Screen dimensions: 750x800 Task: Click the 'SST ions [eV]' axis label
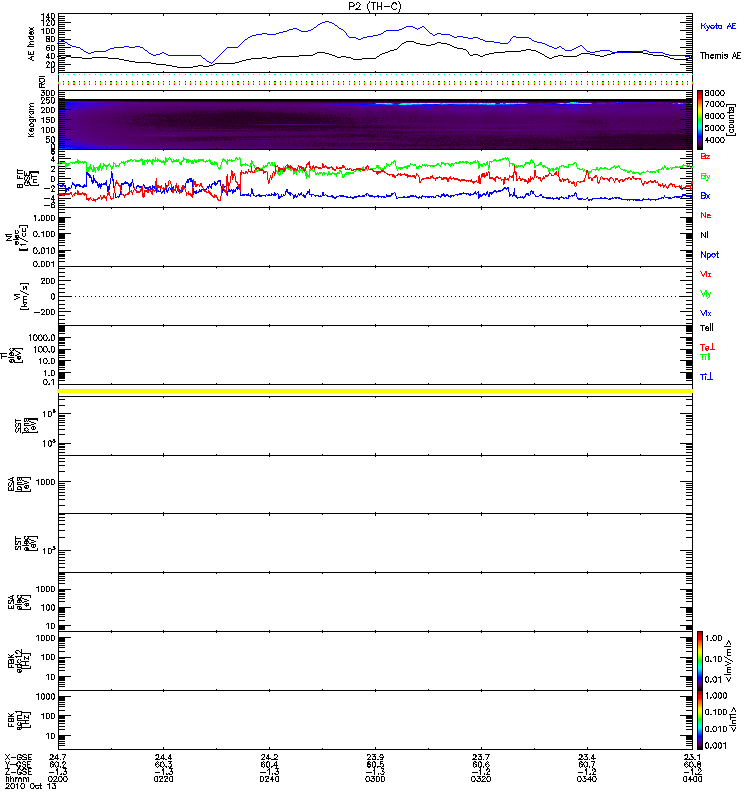coord(26,426)
